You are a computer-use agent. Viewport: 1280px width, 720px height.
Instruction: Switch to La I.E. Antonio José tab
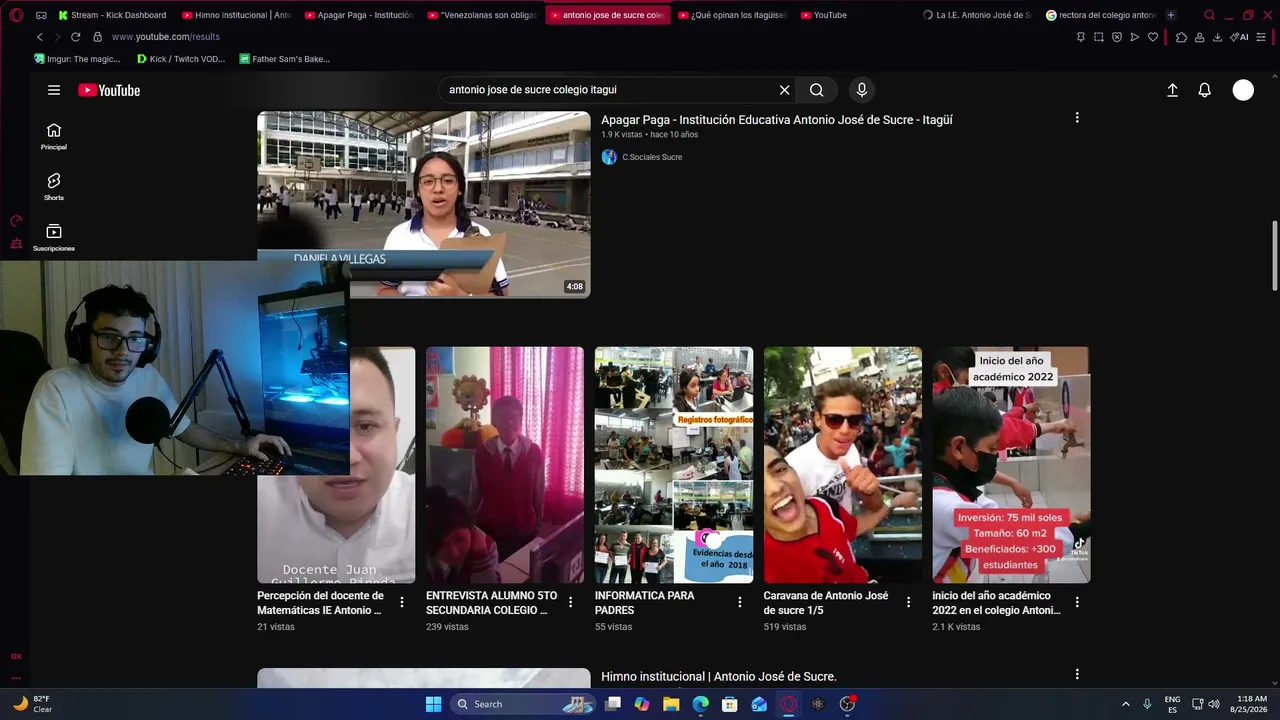tap(977, 15)
